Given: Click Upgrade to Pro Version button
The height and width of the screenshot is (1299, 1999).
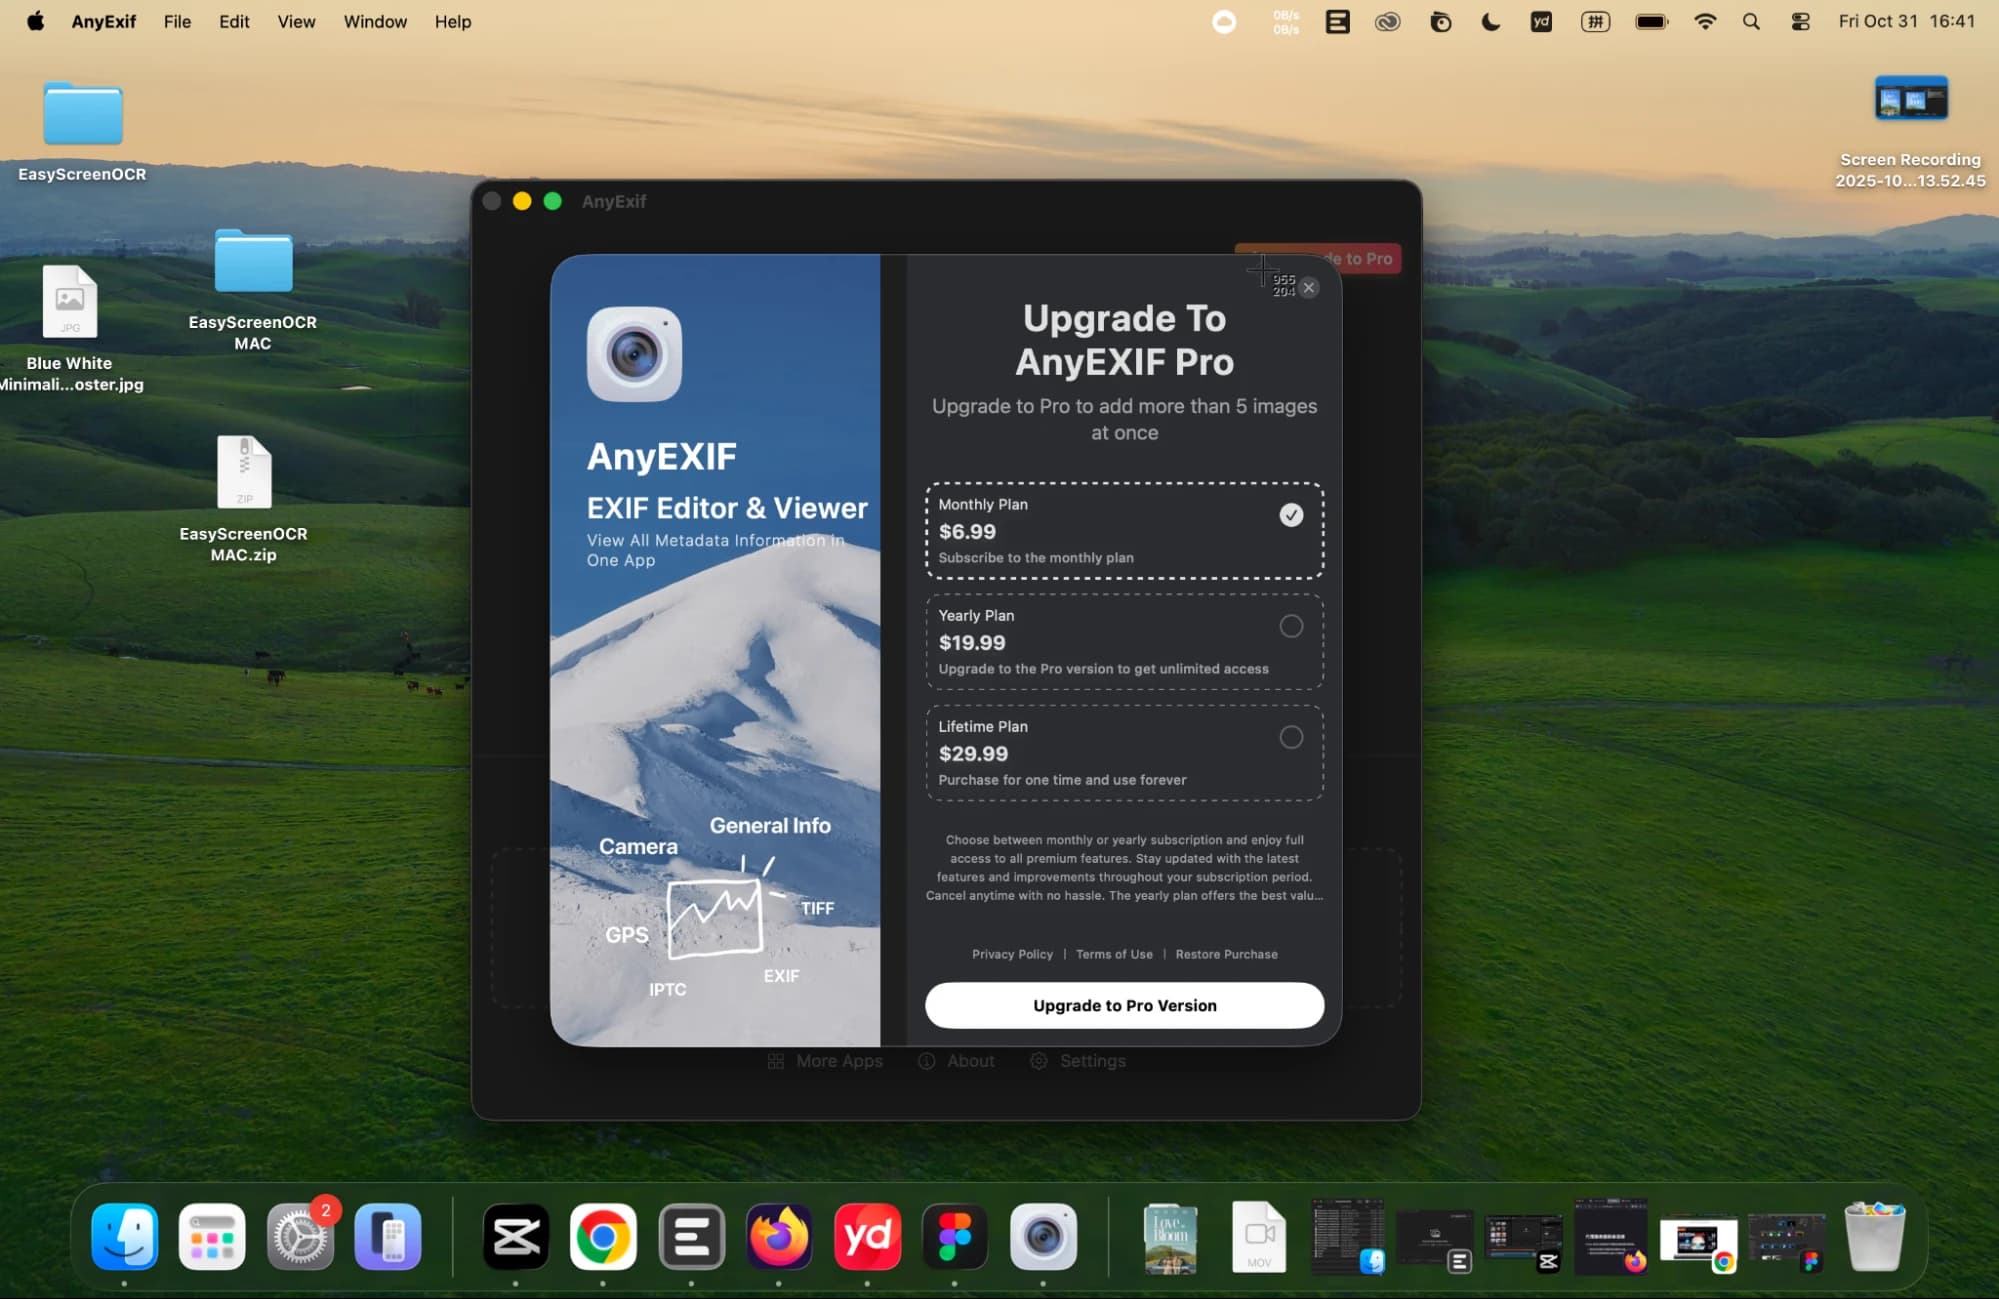Looking at the screenshot, I should pos(1124,1005).
